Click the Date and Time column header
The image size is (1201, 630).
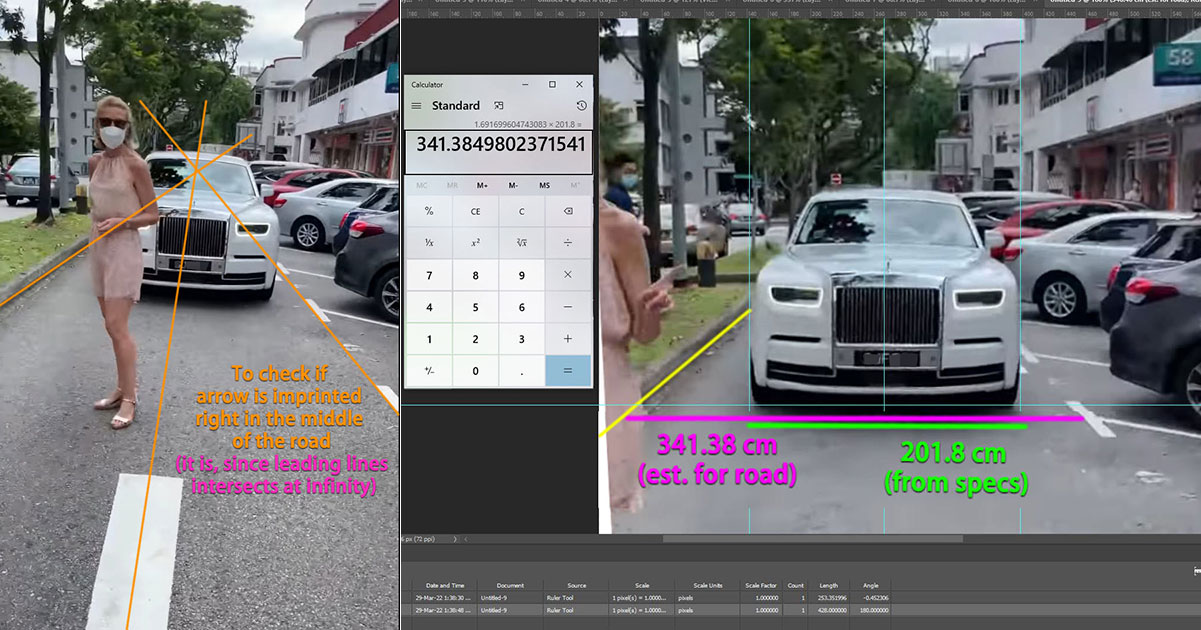click(x=445, y=585)
